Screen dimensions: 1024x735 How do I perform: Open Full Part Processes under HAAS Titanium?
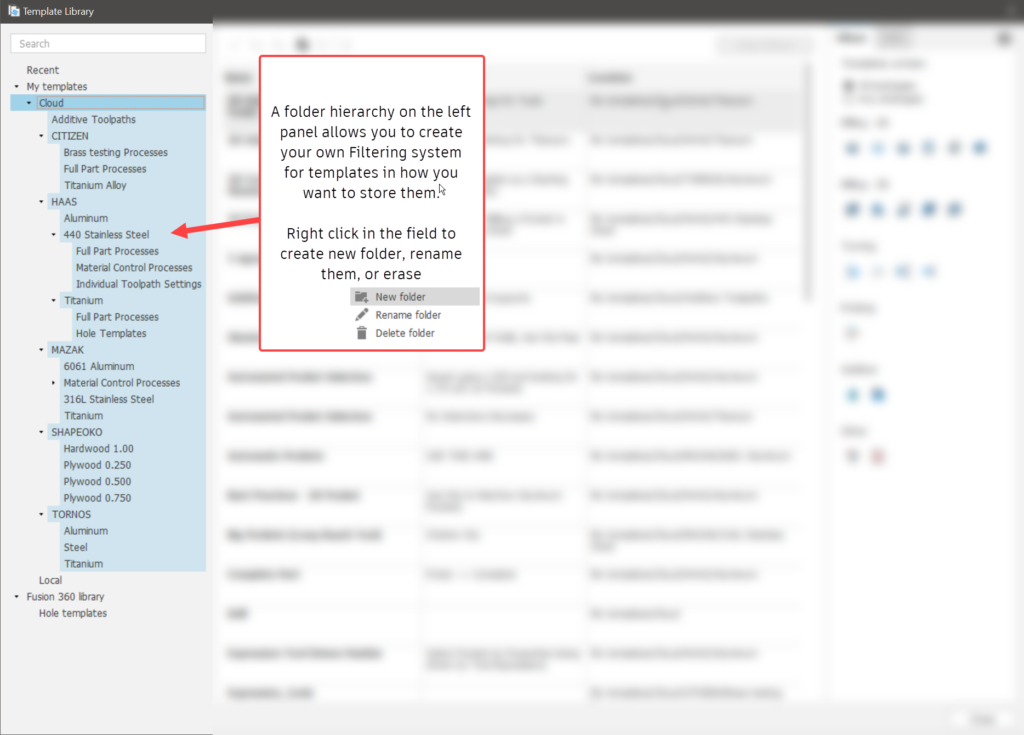pos(117,317)
